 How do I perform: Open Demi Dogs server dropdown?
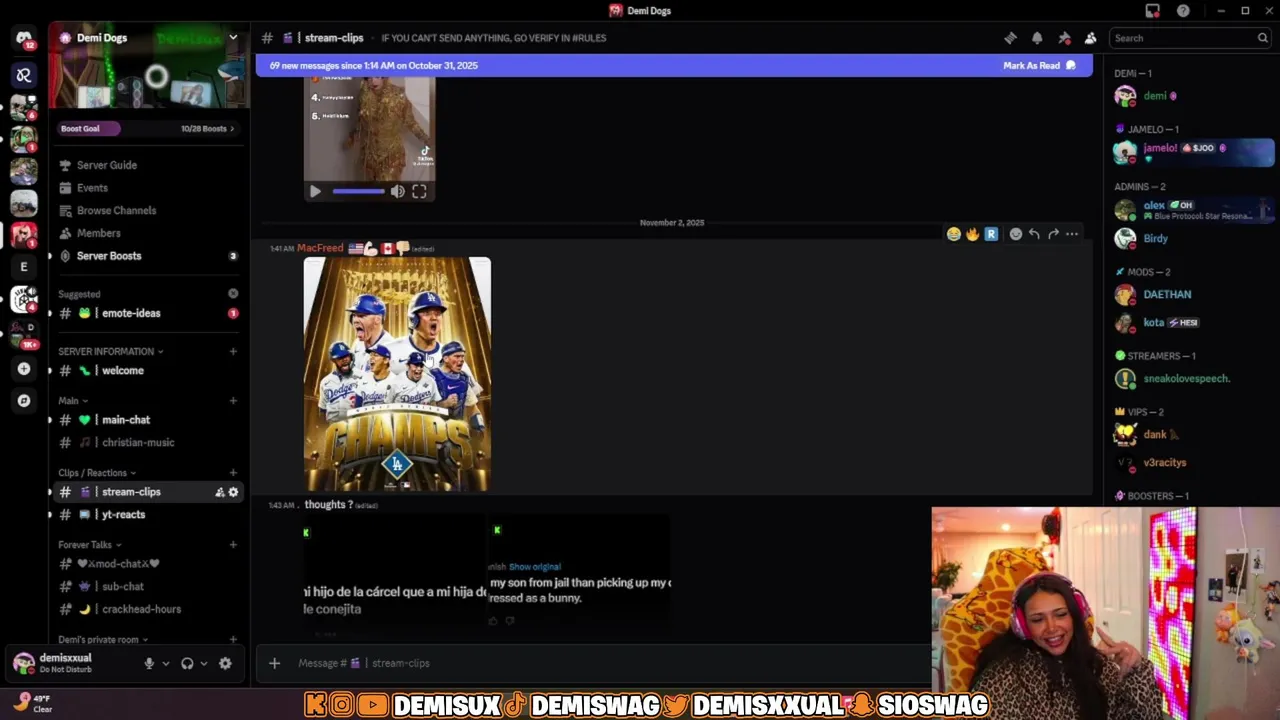point(233,38)
